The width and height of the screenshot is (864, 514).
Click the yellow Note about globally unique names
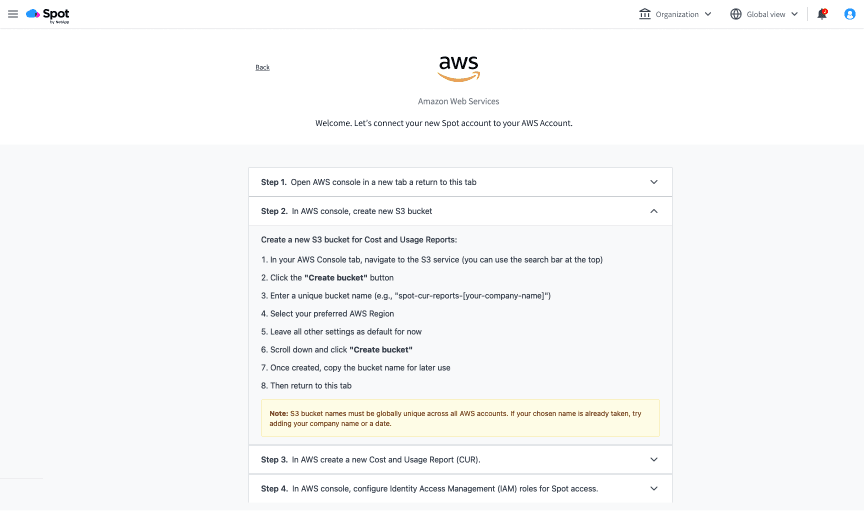pos(460,418)
